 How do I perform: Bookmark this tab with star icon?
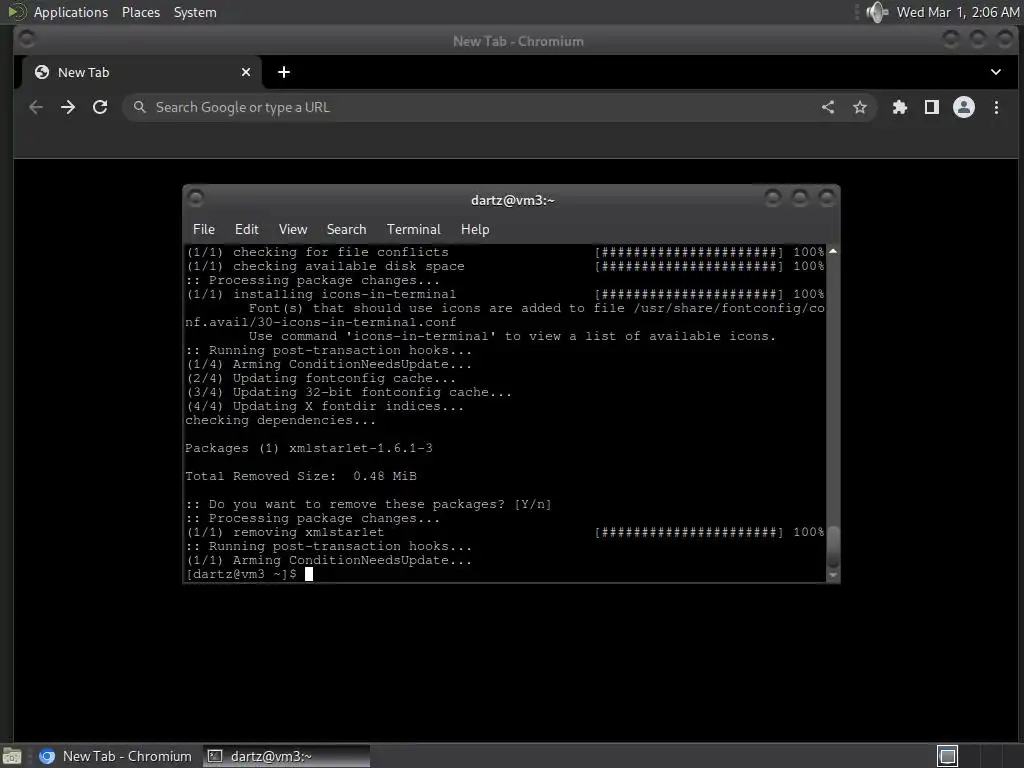pos(860,107)
